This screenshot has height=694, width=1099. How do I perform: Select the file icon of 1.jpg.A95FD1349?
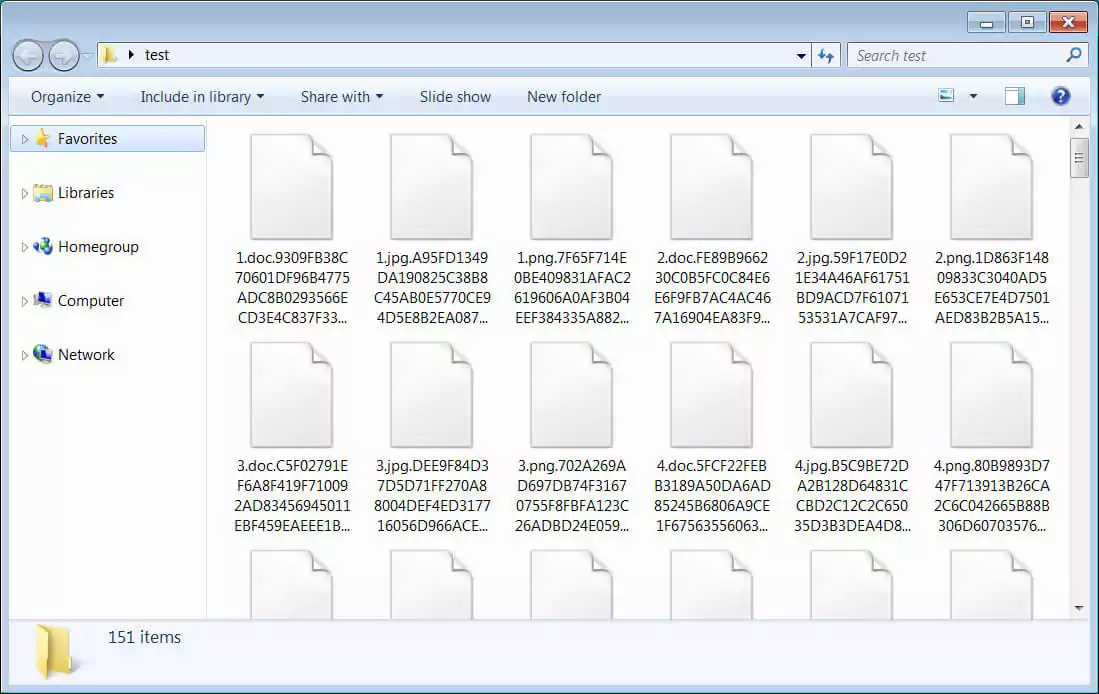(x=432, y=187)
